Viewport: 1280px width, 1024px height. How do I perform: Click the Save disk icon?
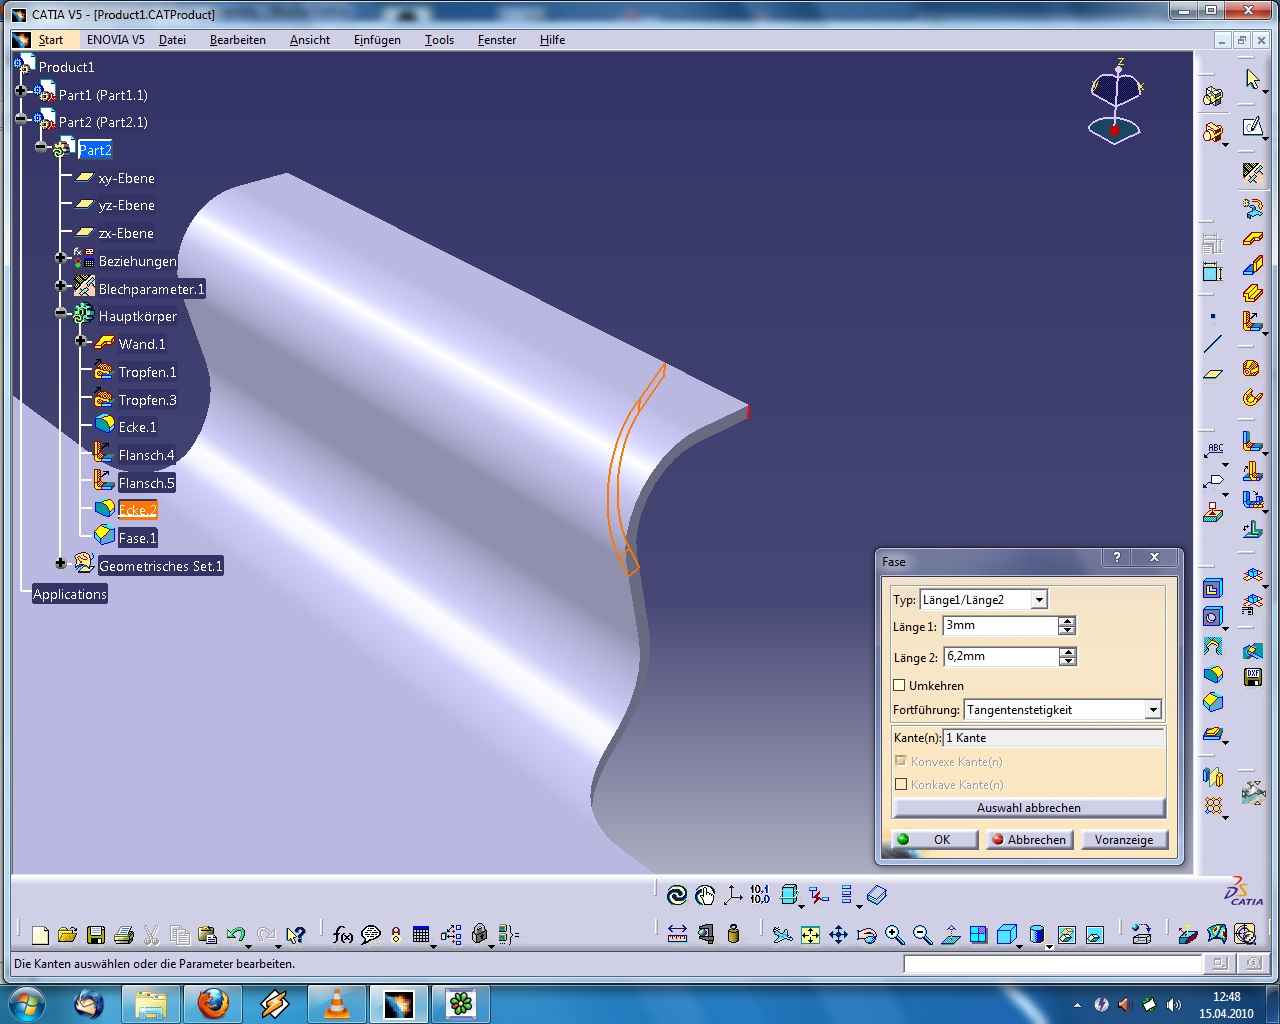96,935
